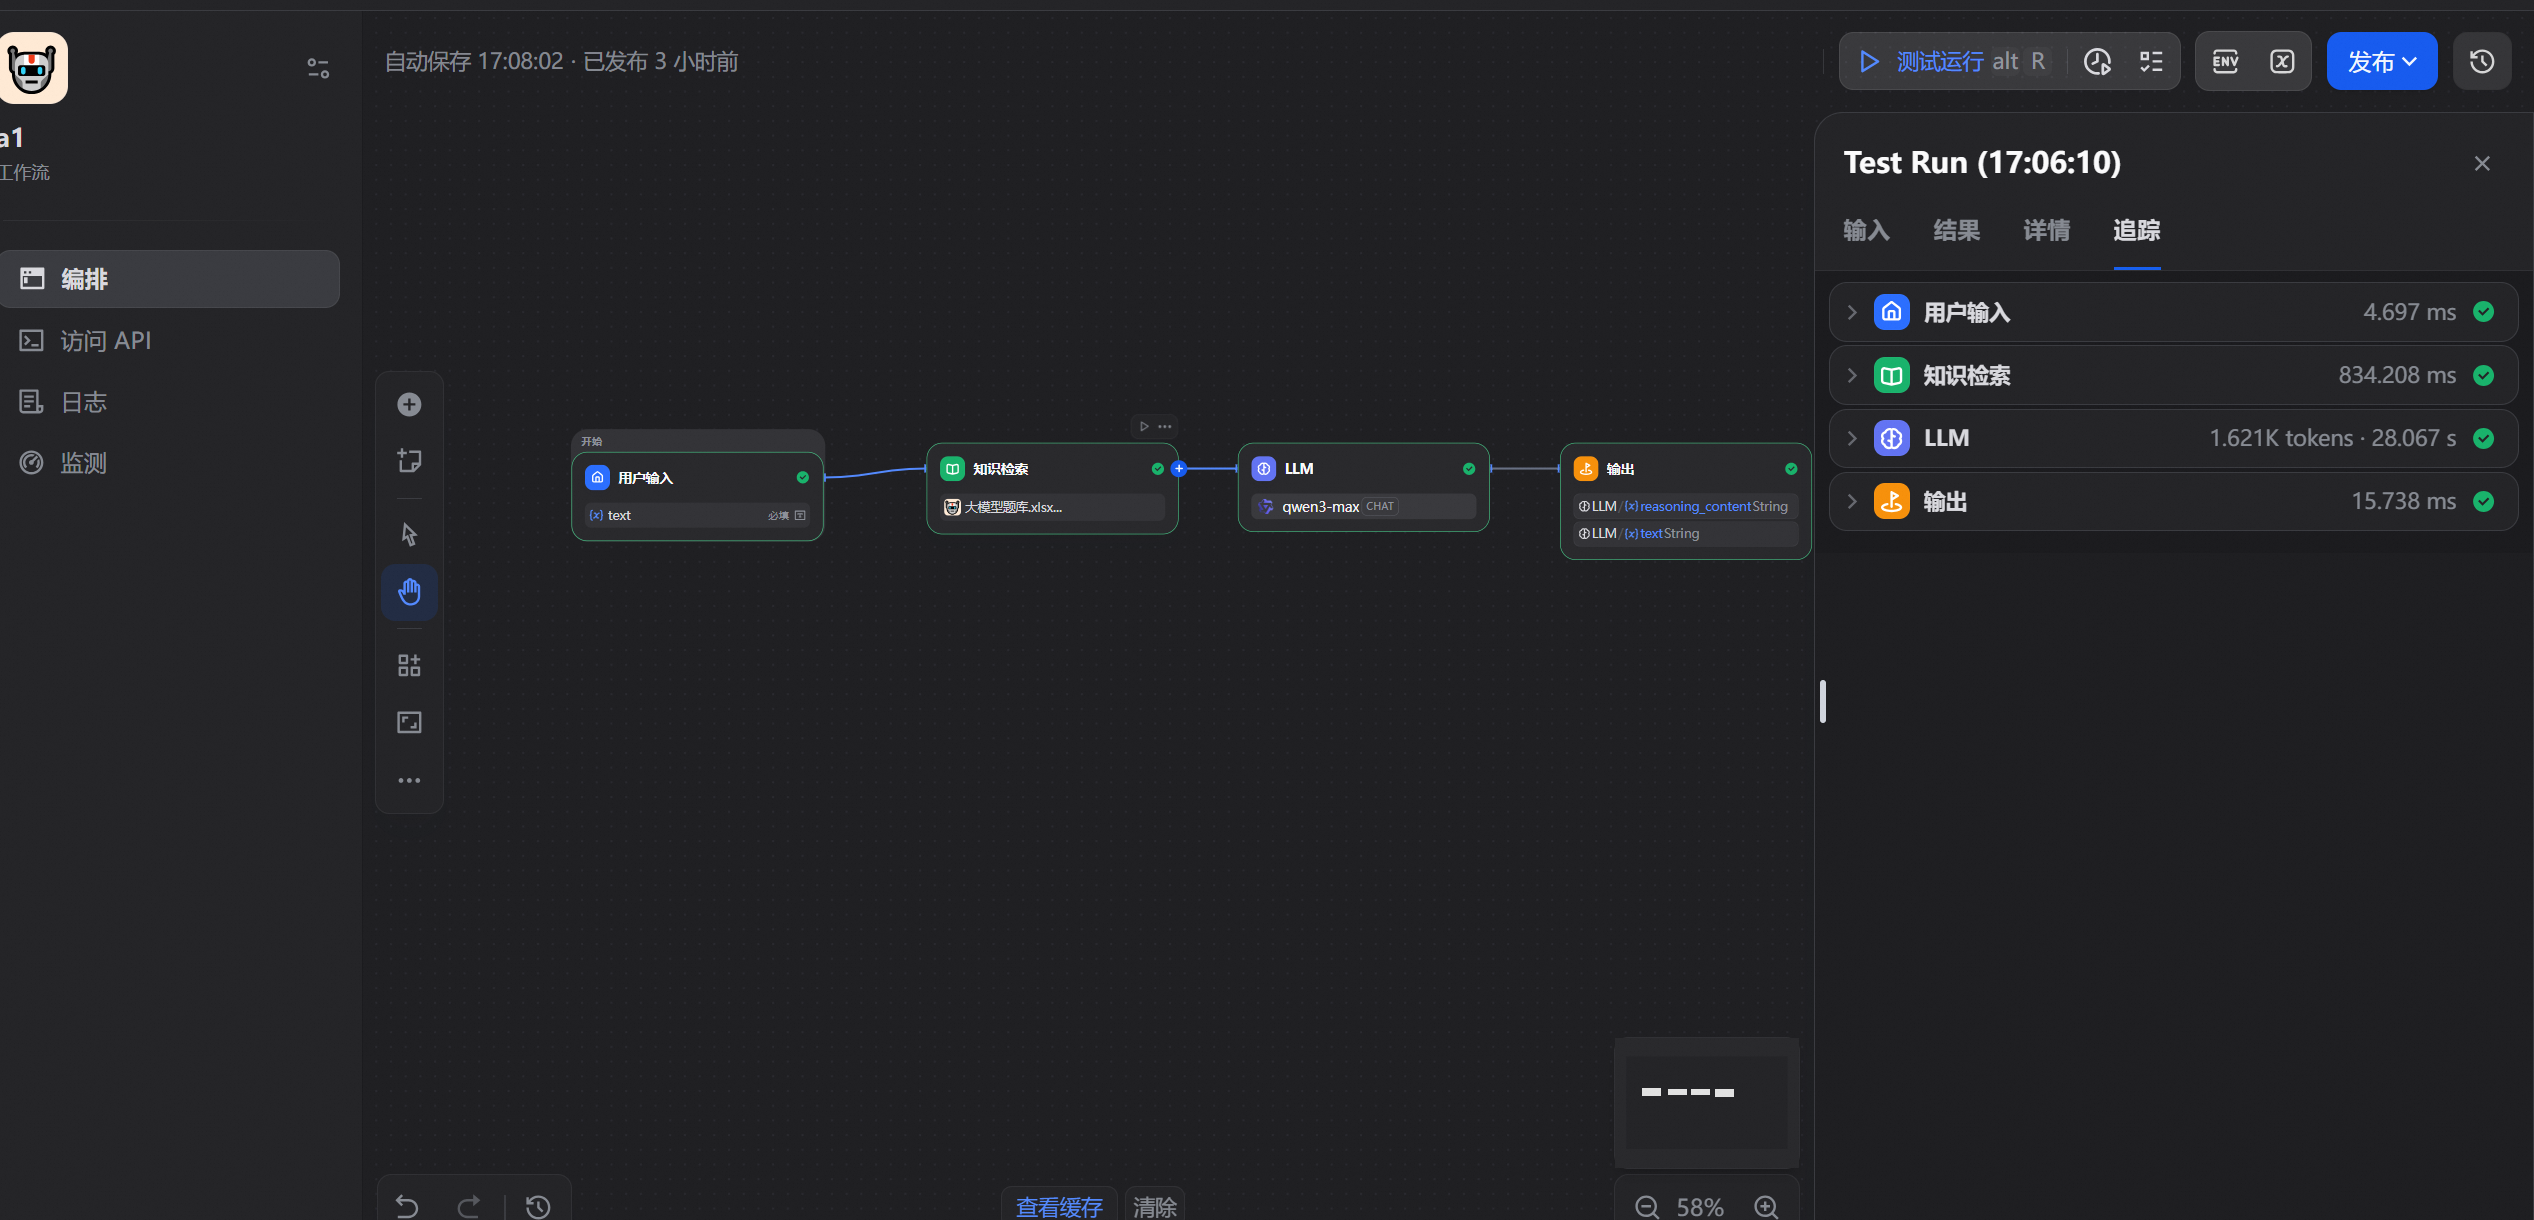2534x1220 pixels.
Task: Switch to the 结果 tab
Action: click(1956, 231)
